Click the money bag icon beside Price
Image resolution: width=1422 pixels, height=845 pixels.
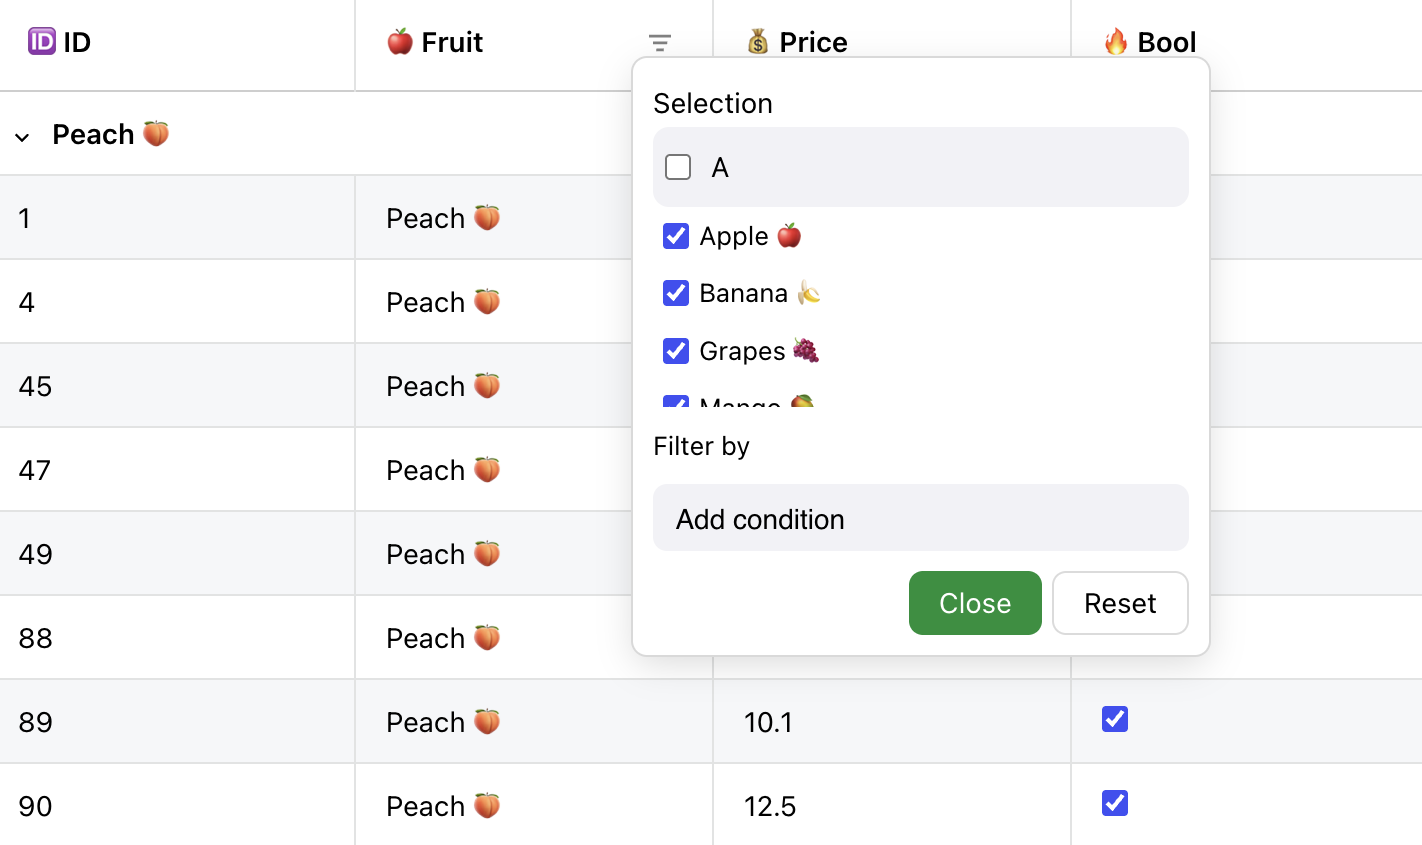pos(758,42)
